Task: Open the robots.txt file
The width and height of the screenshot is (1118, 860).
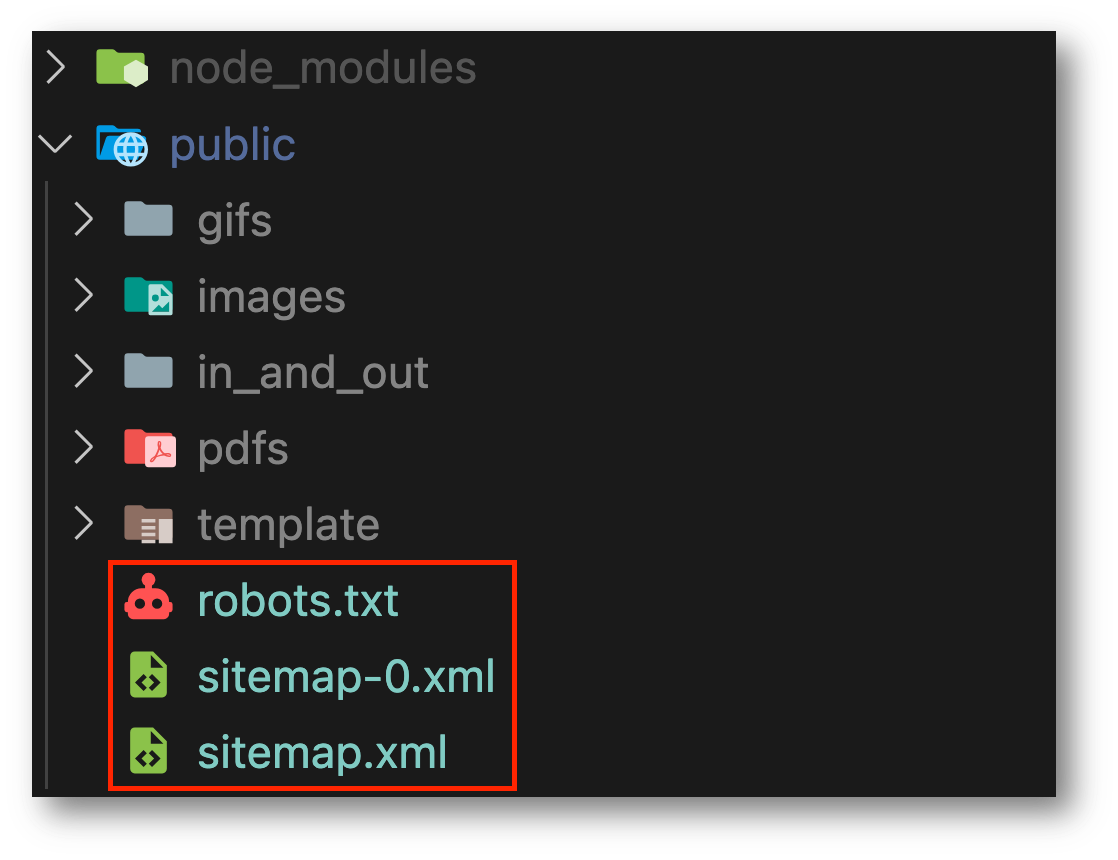Action: tap(298, 600)
